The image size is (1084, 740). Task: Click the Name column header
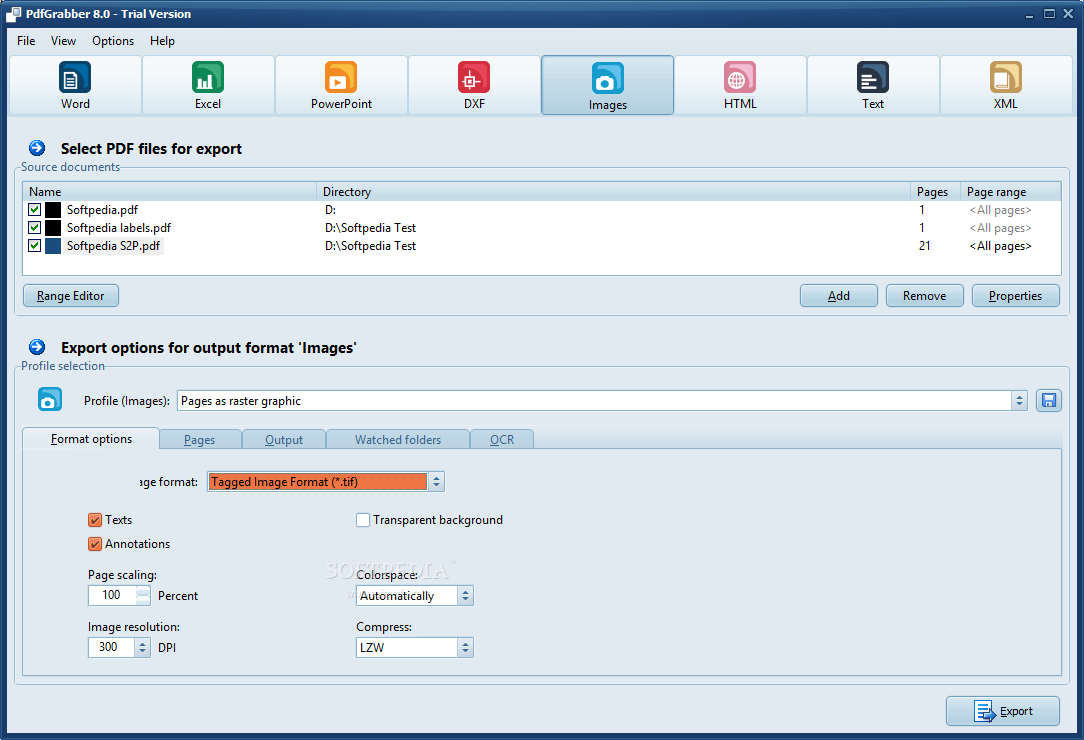pyautogui.click(x=170, y=192)
